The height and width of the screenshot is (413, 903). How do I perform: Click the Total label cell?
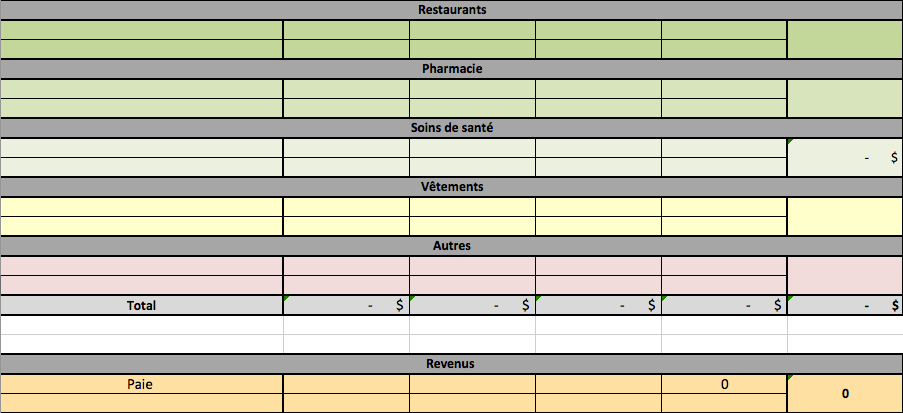click(x=141, y=305)
